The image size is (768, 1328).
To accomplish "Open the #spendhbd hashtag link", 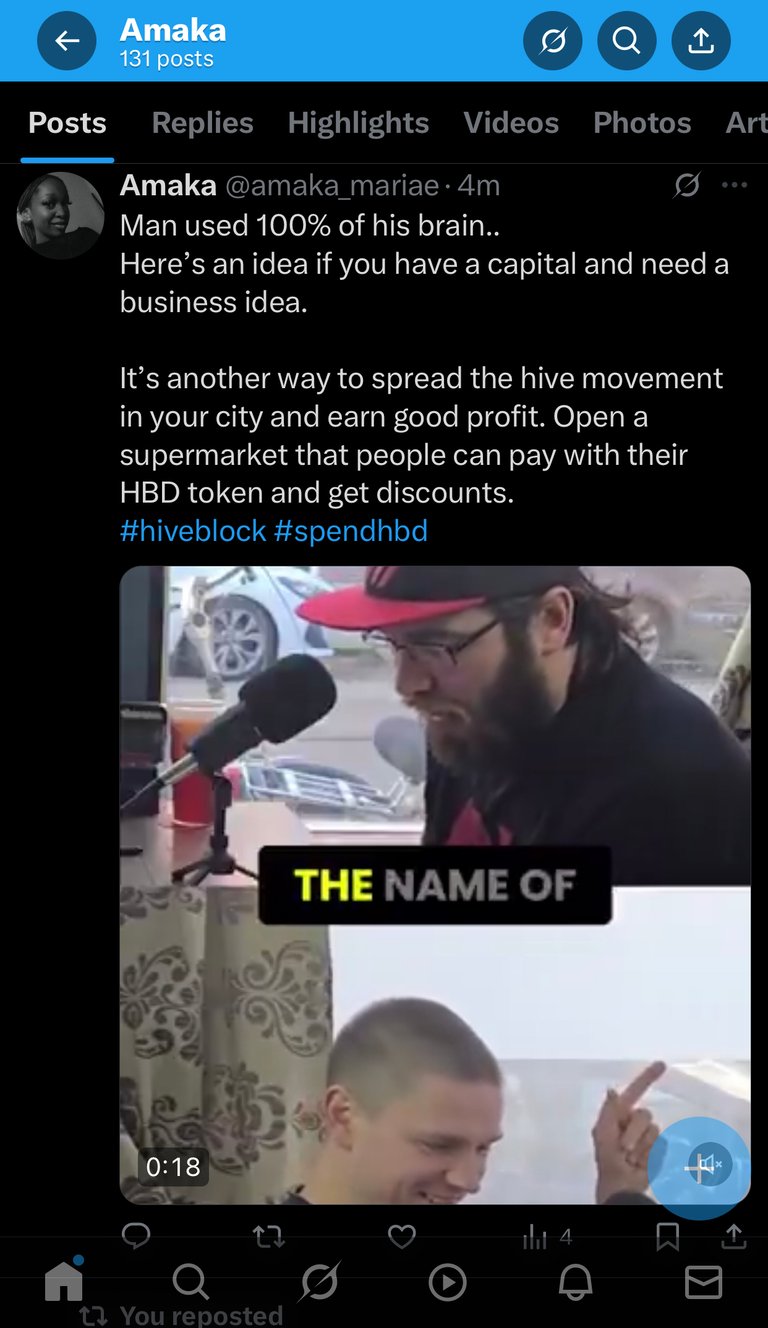I will point(350,531).
